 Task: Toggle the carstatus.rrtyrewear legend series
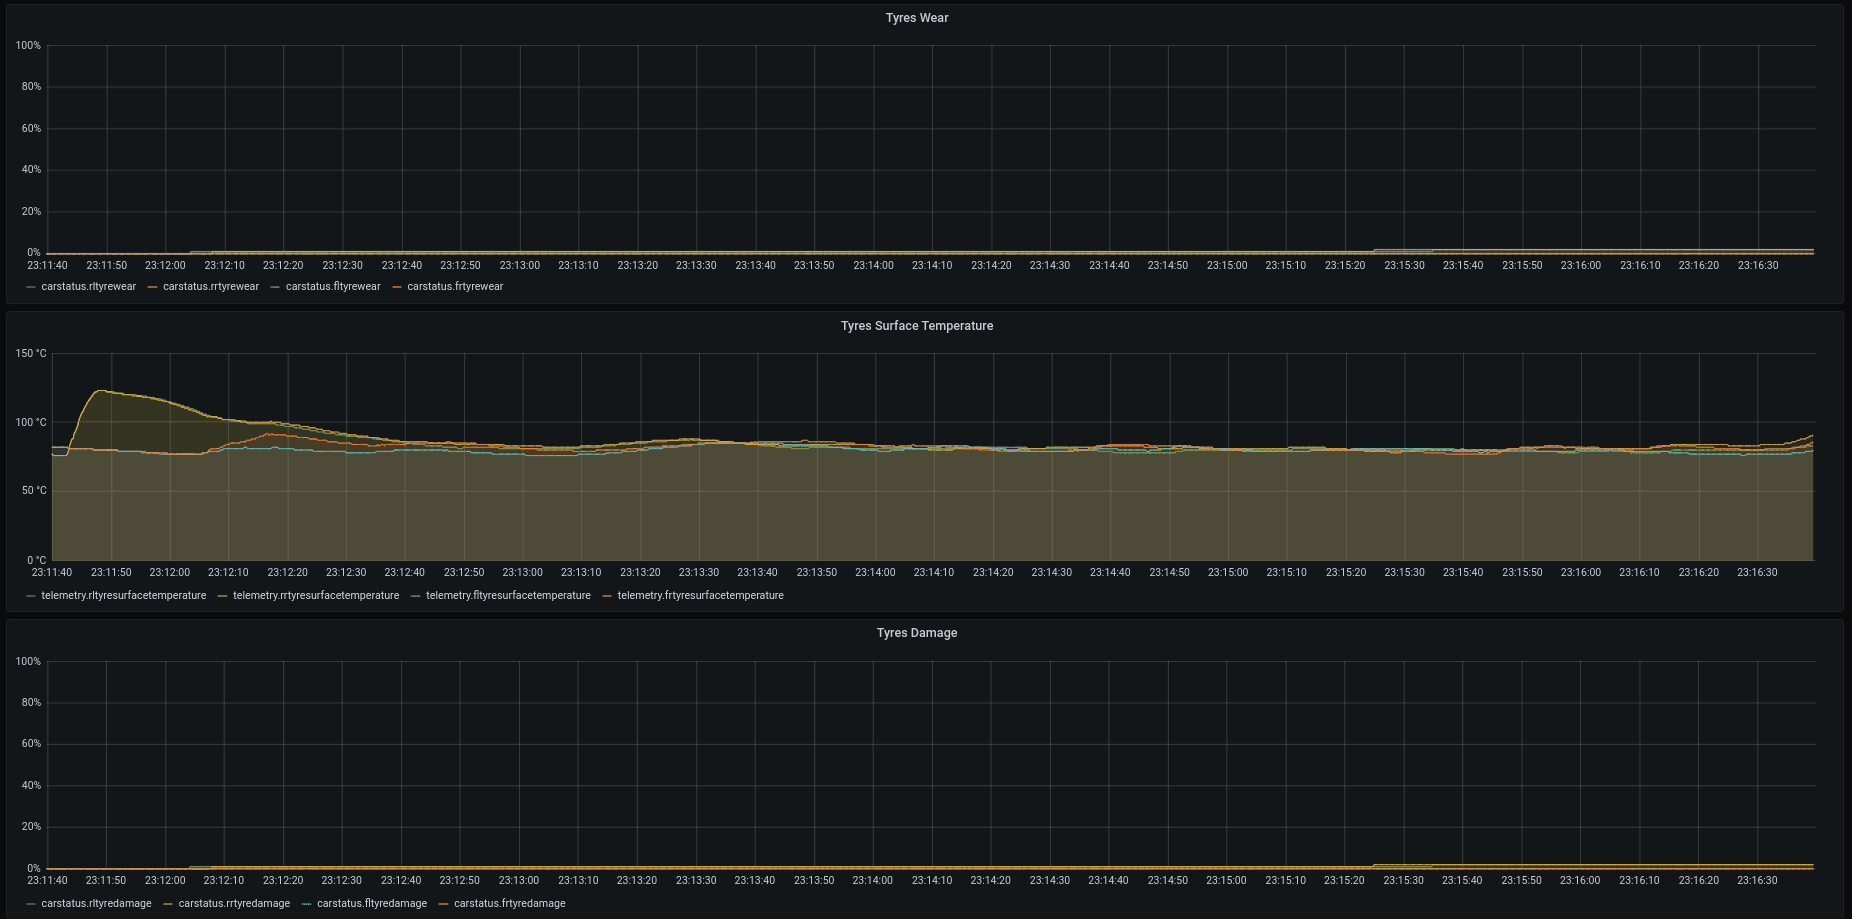(x=211, y=287)
